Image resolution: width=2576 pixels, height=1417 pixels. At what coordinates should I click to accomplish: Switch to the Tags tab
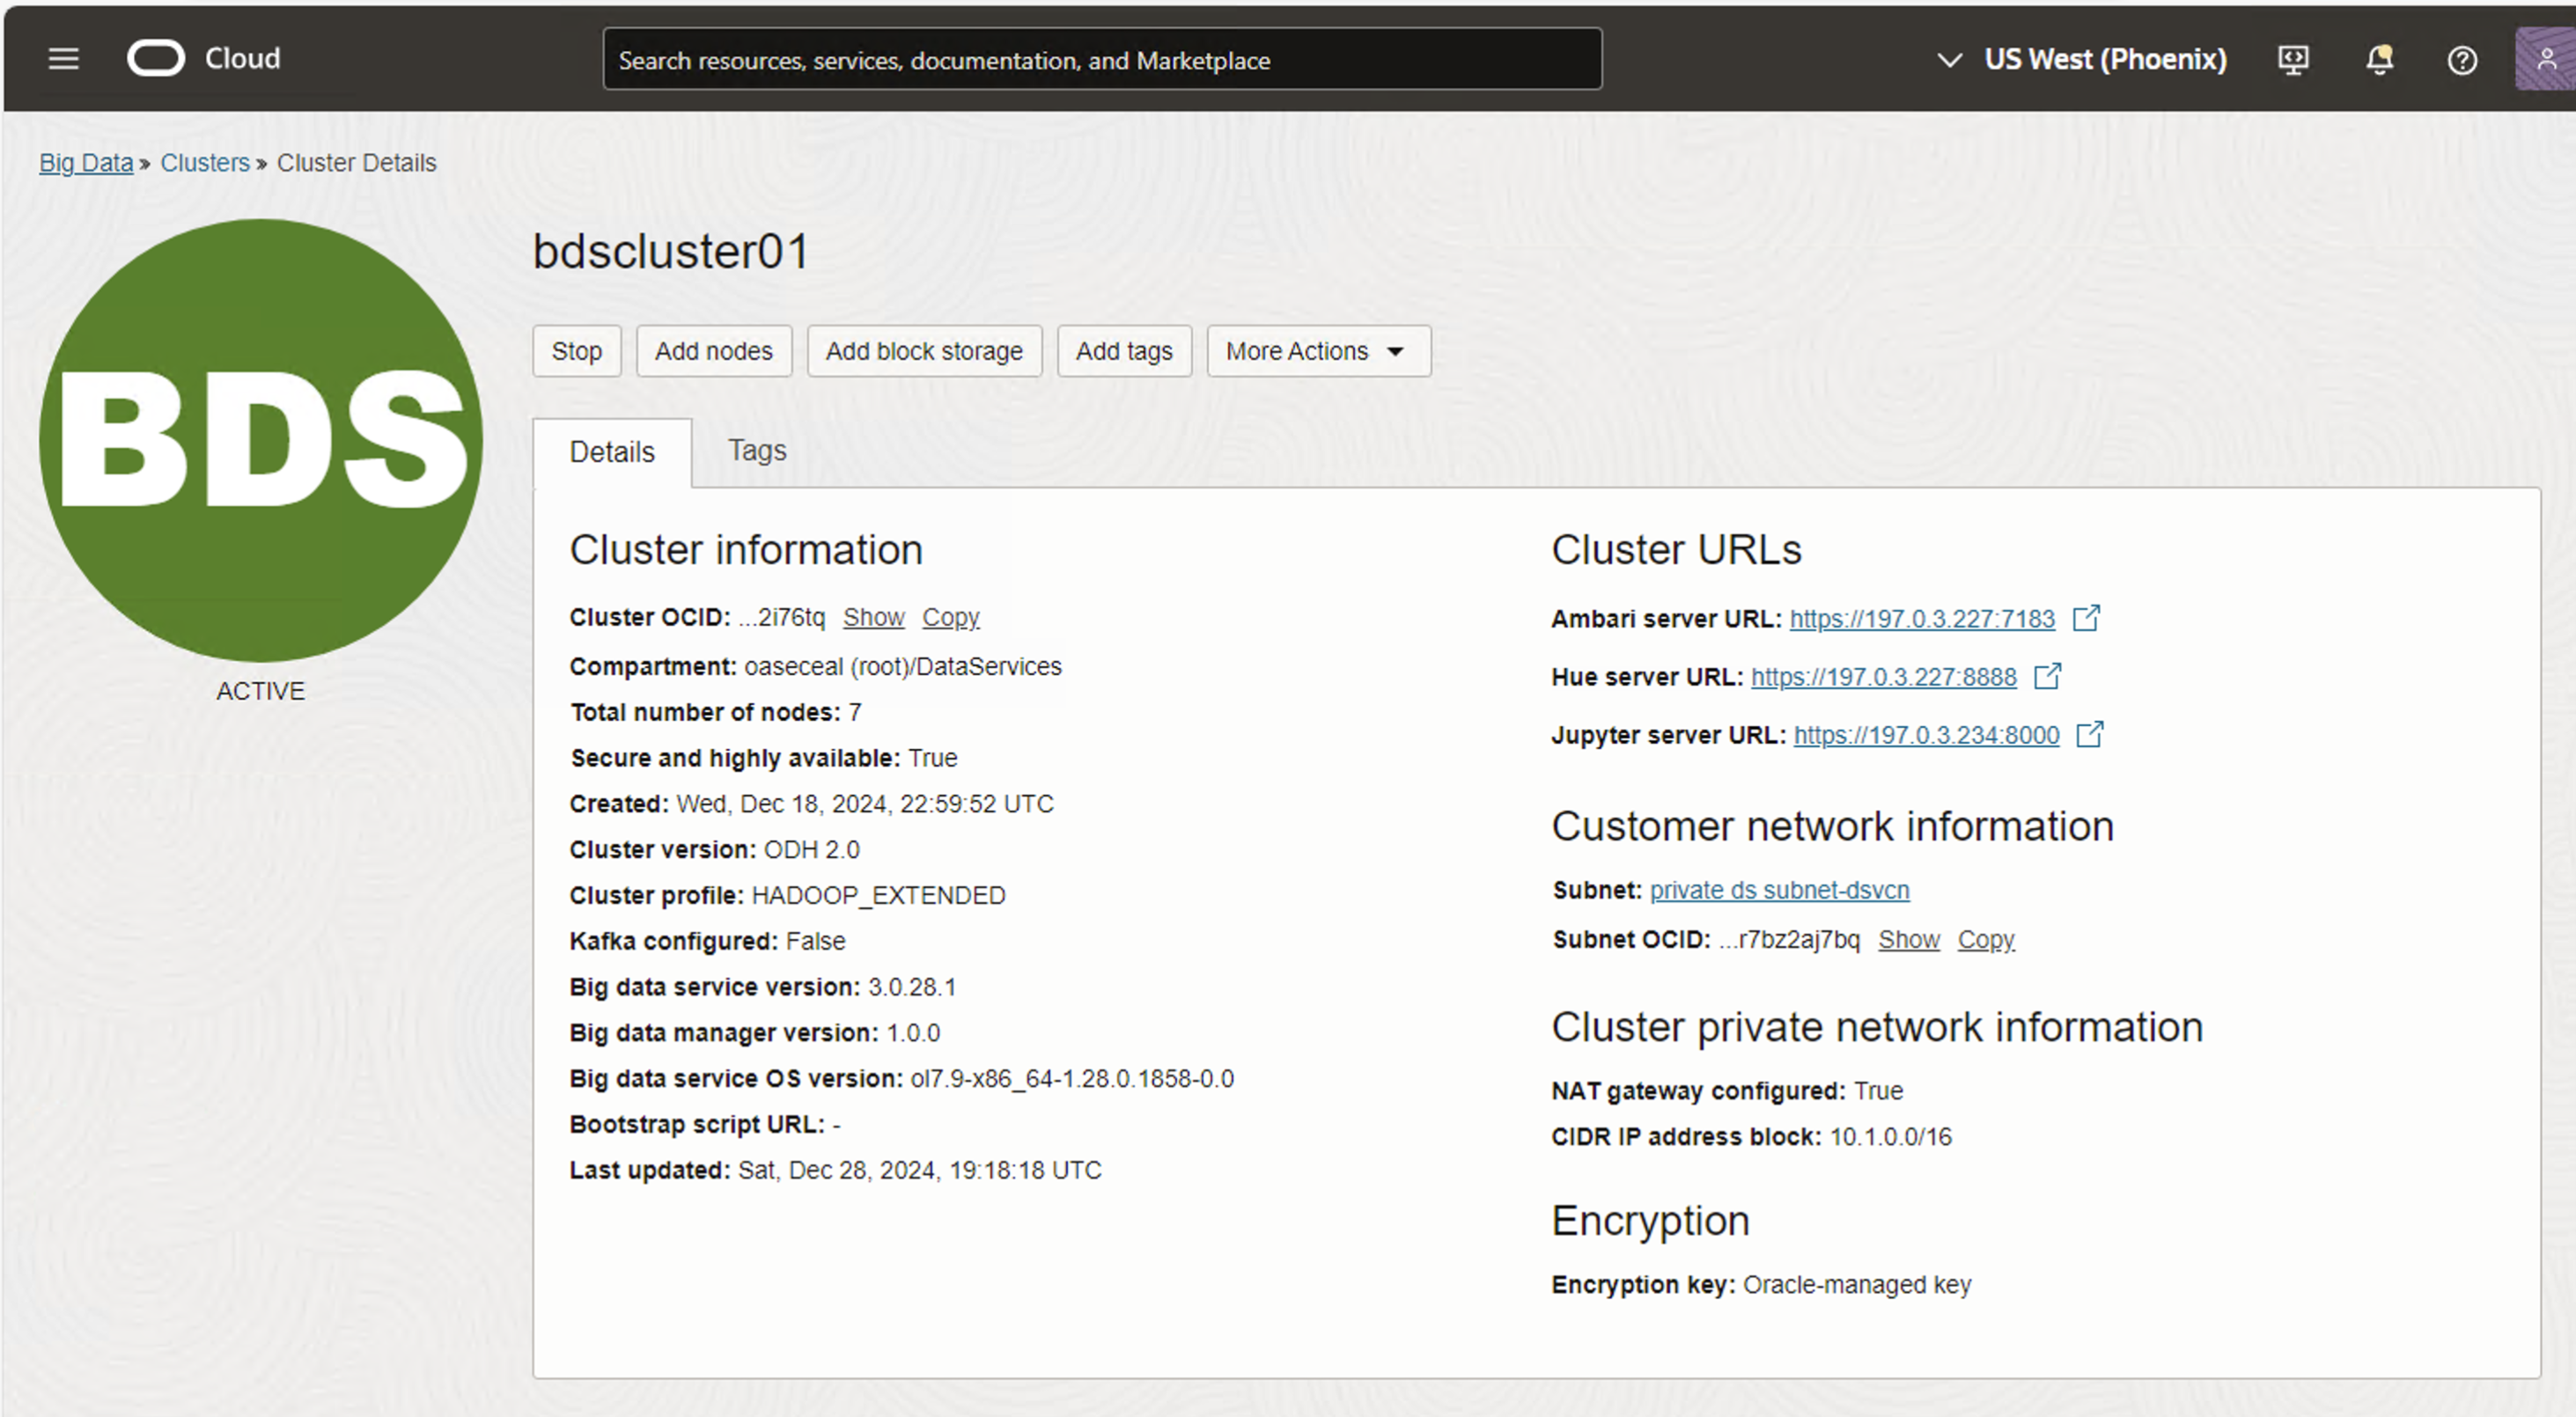(757, 451)
